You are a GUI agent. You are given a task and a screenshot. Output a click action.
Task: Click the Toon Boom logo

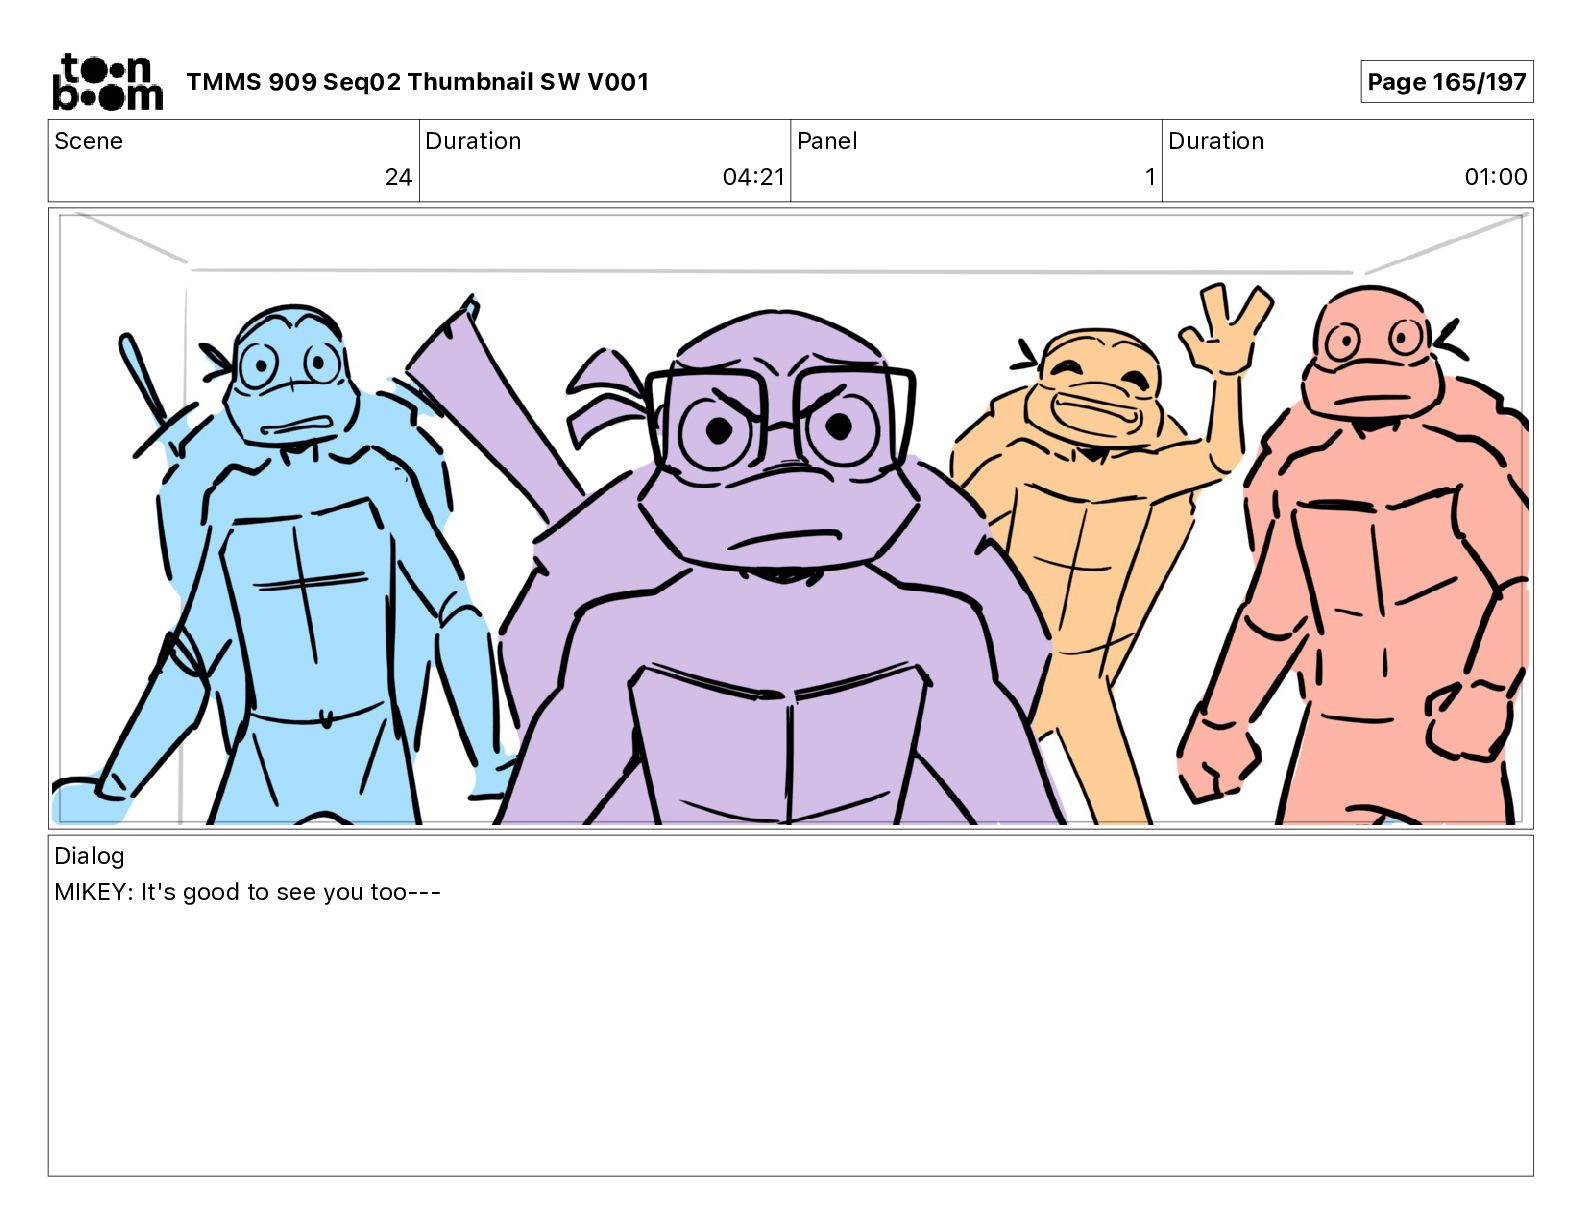(107, 82)
